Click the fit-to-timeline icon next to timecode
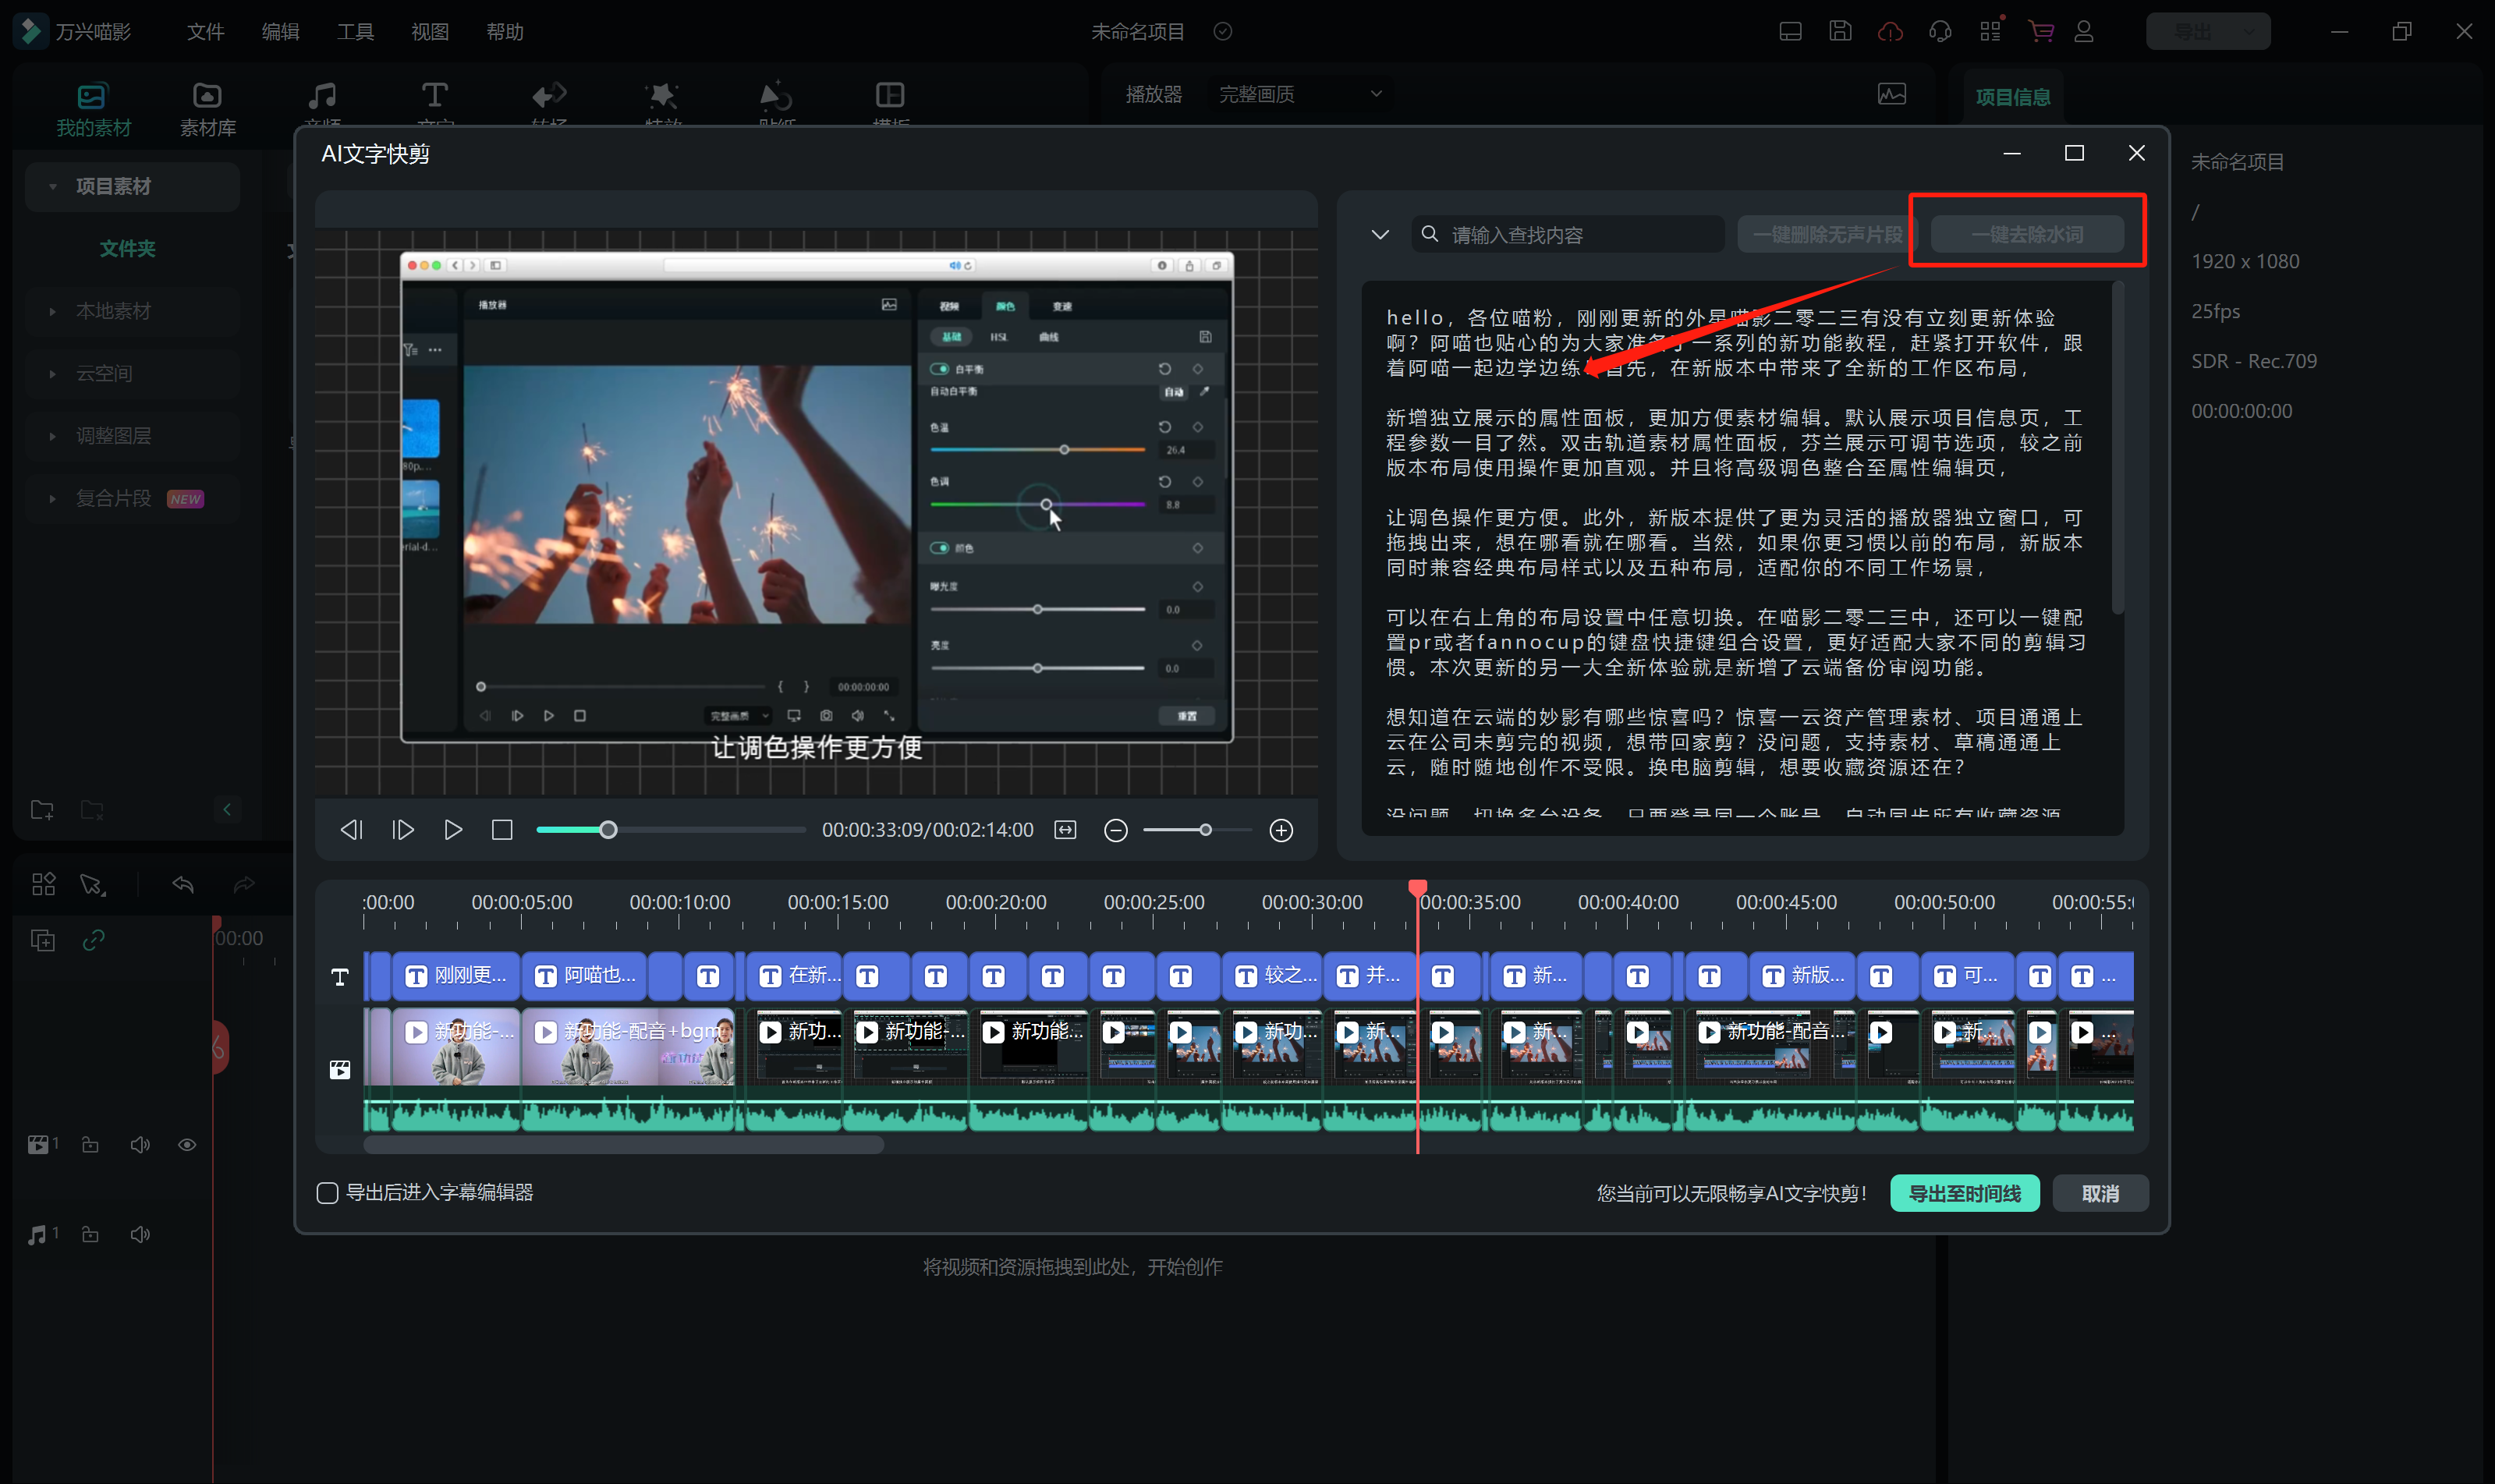This screenshot has height=1484, width=2495. click(x=1065, y=830)
